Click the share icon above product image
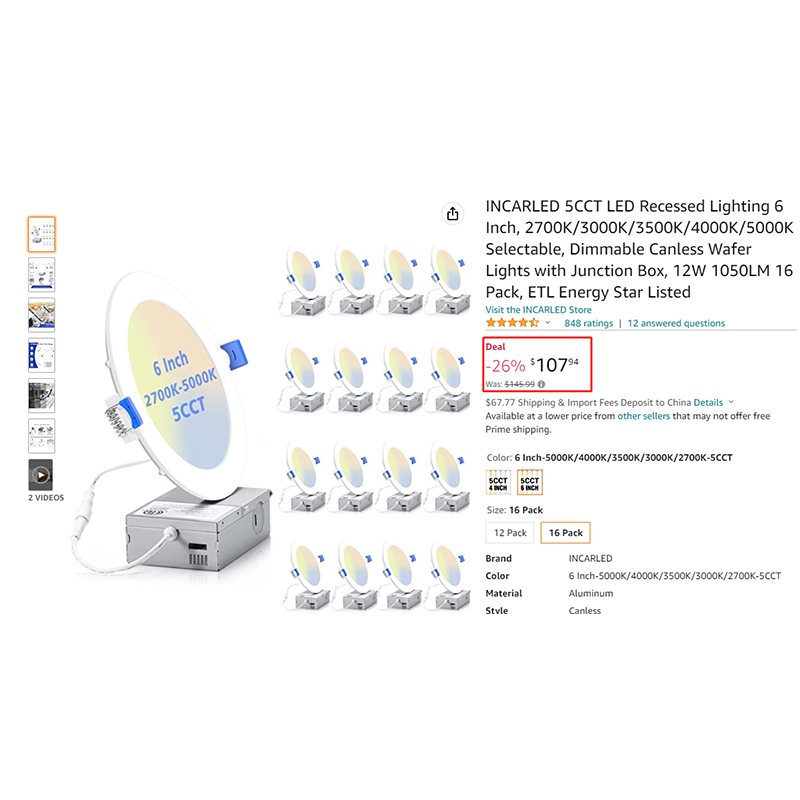The height and width of the screenshot is (800, 800). click(x=453, y=214)
